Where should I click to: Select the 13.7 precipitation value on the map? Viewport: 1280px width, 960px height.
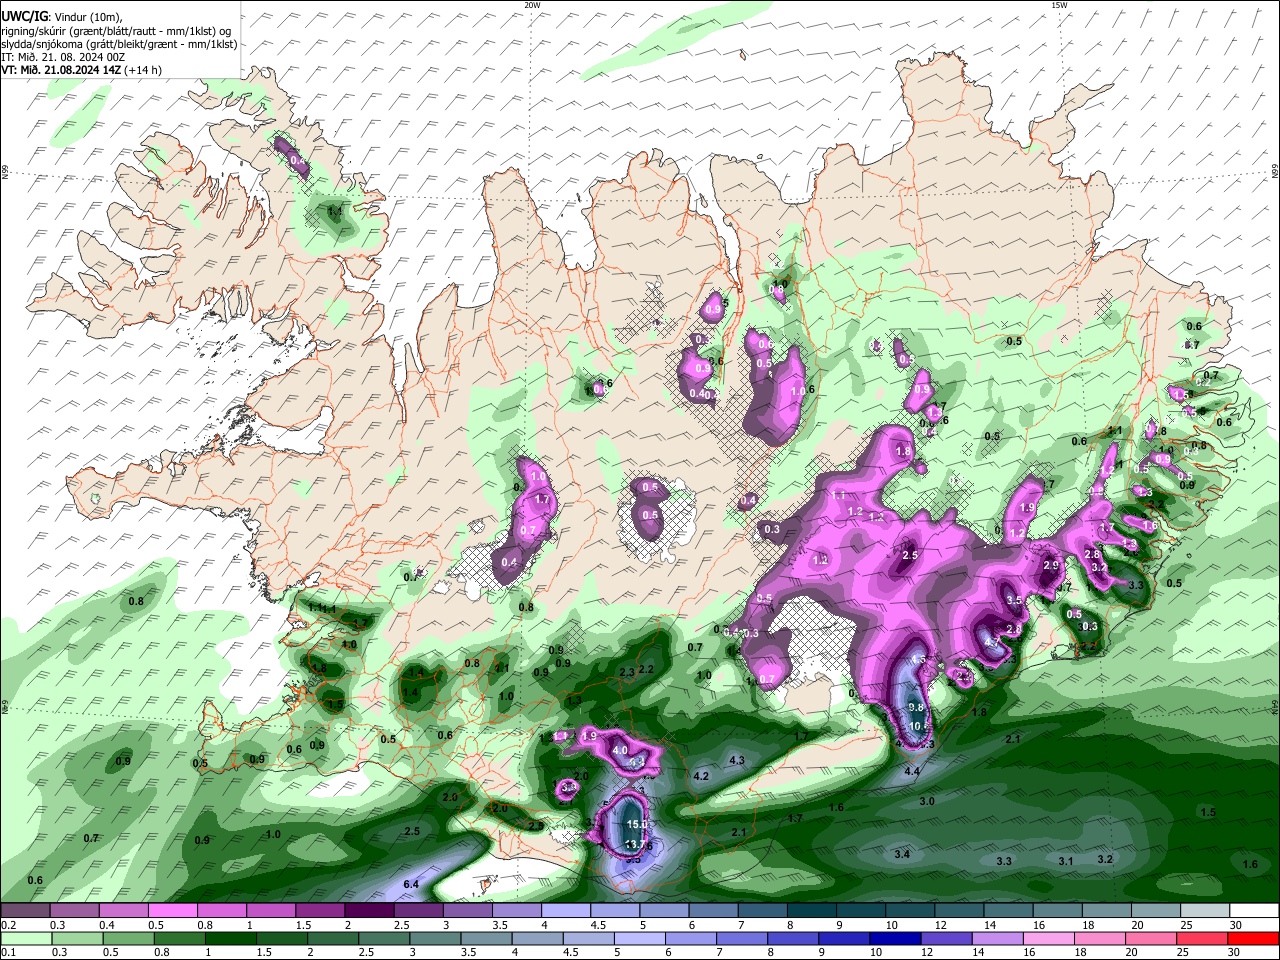pyautogui.click(x=635, y=845)
